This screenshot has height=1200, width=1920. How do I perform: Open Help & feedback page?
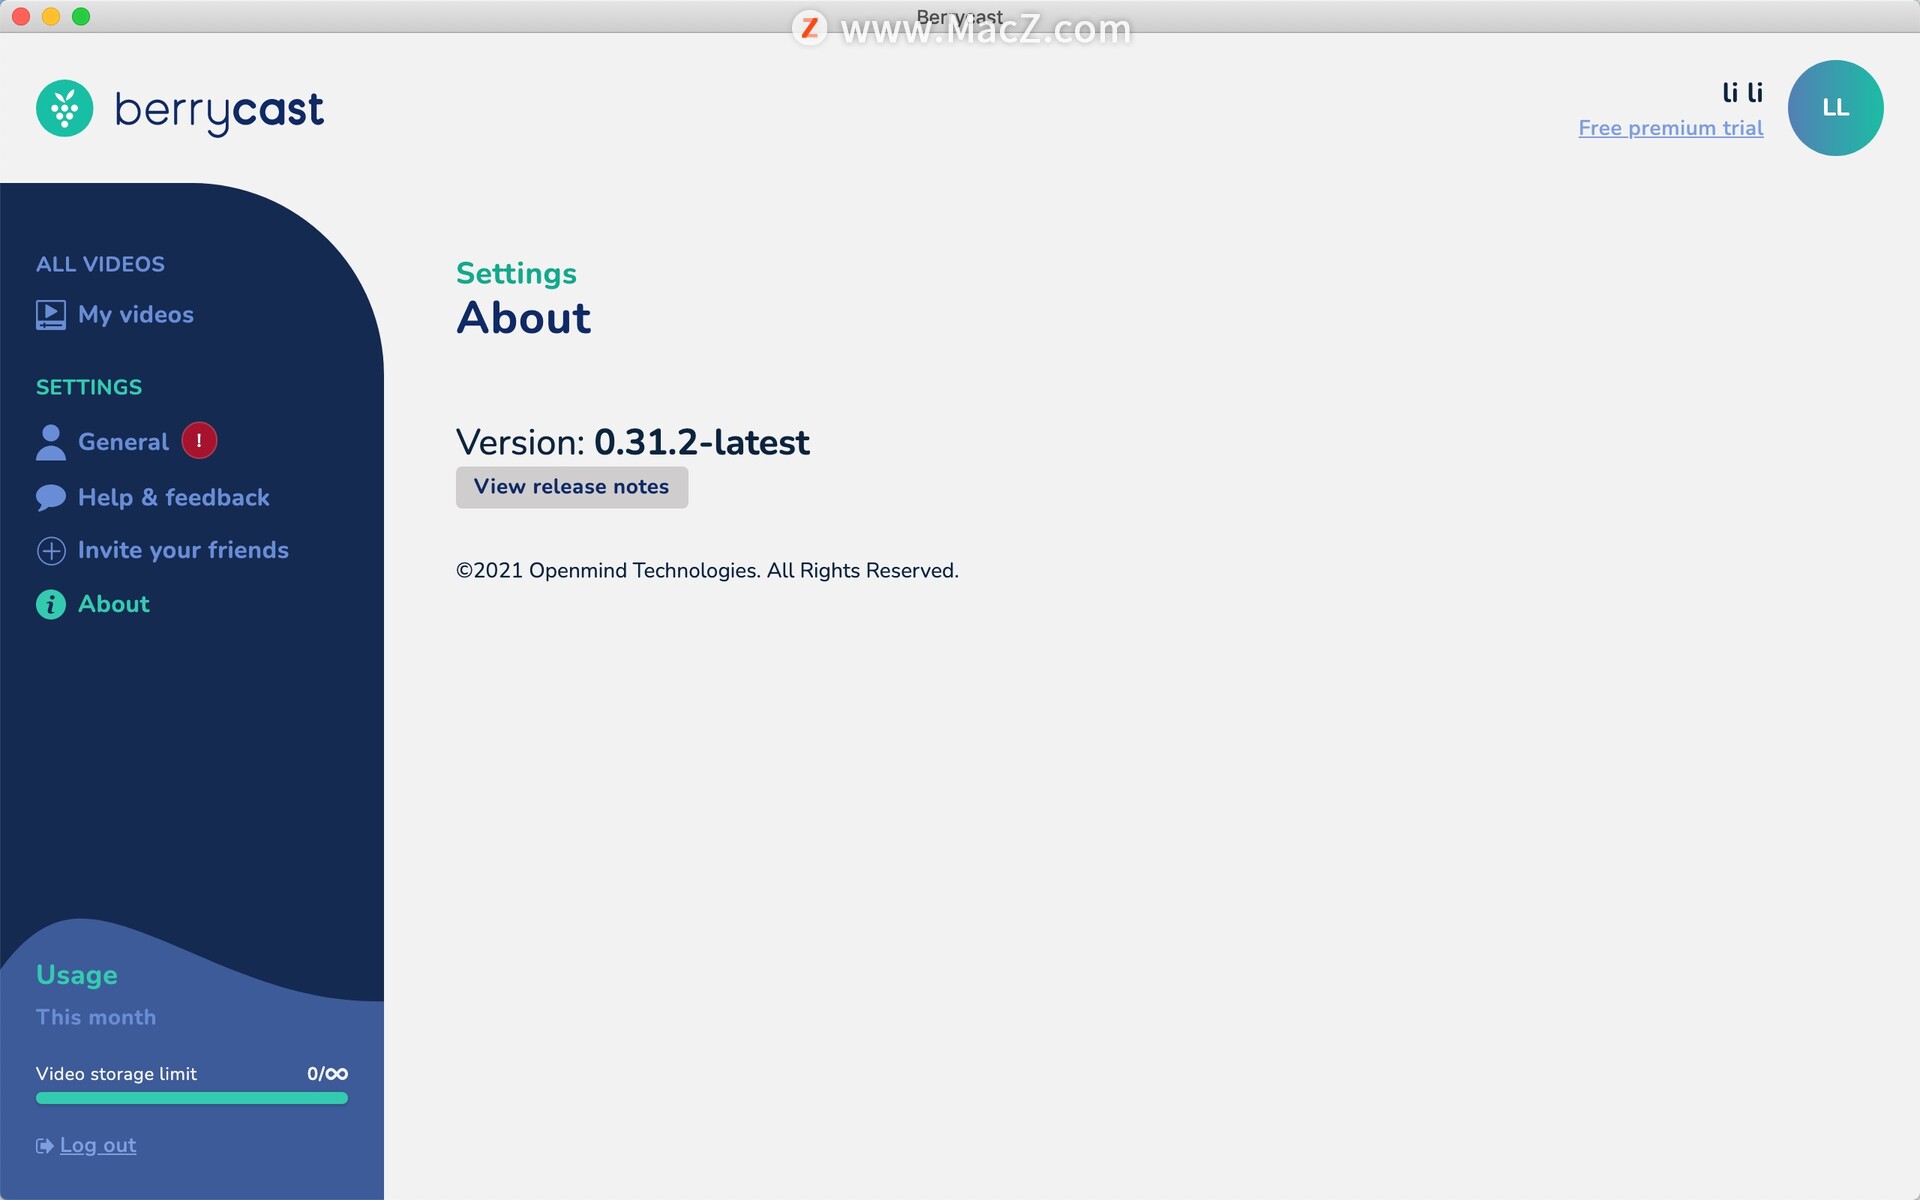(x=174, y=498)
